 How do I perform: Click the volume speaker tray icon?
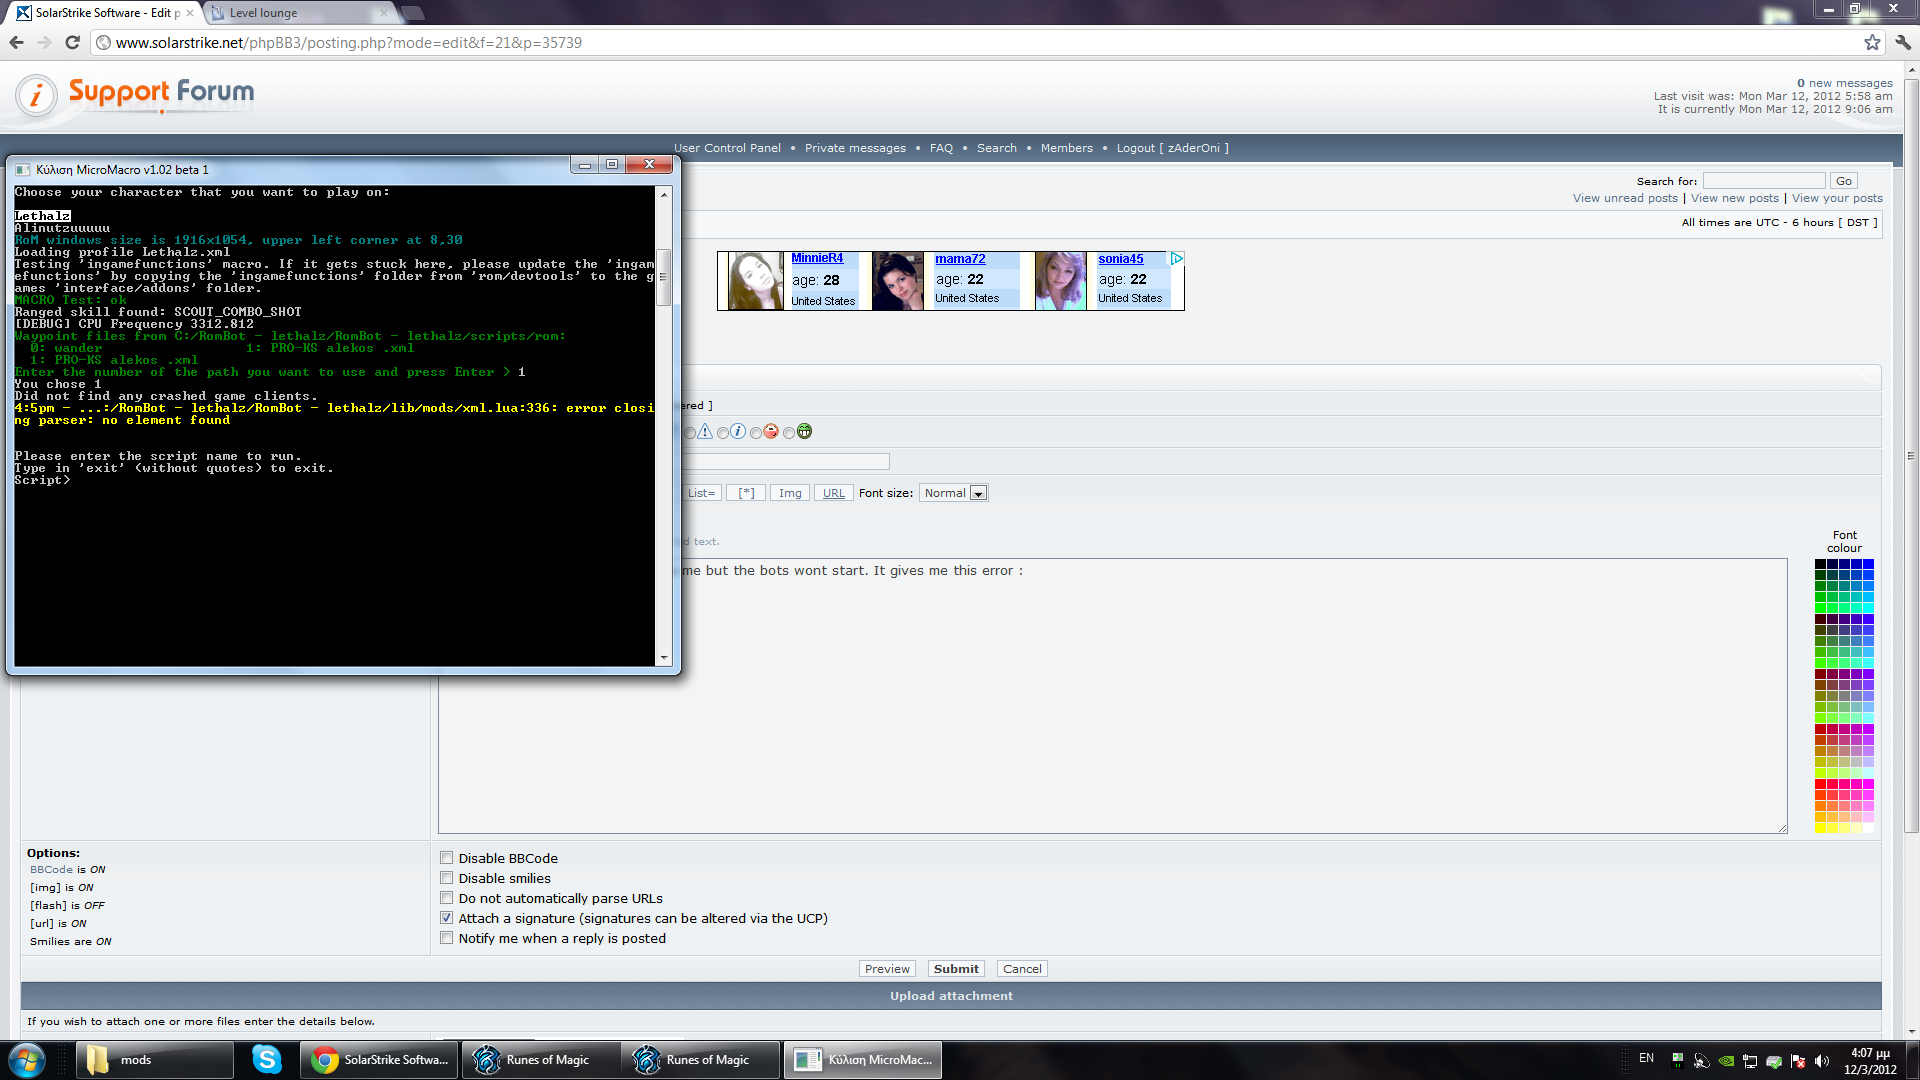tap(1821, 1061)
